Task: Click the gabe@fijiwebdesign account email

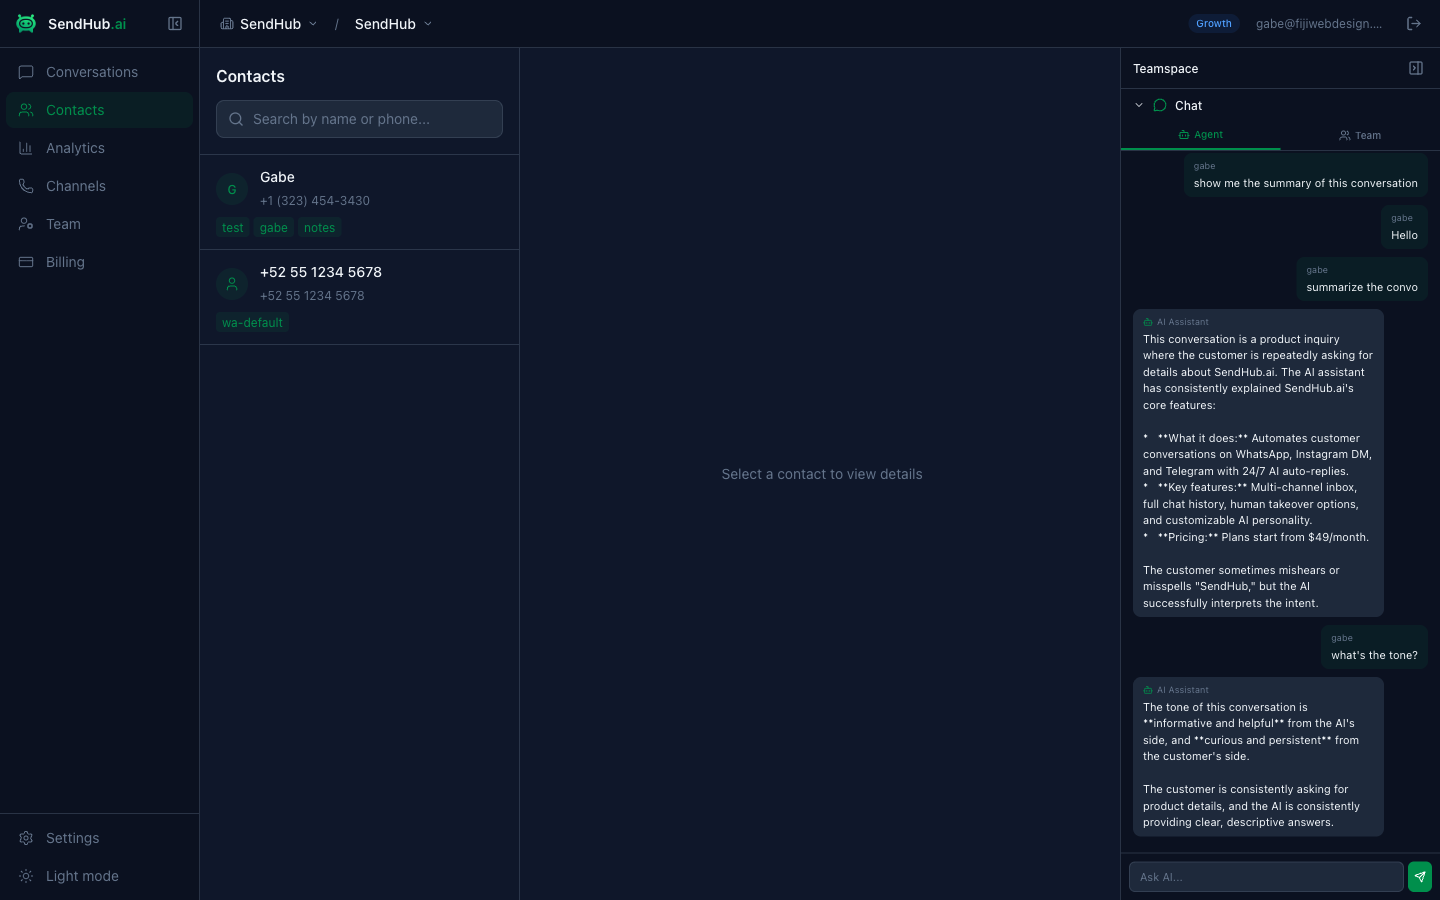Action: 1318,24
